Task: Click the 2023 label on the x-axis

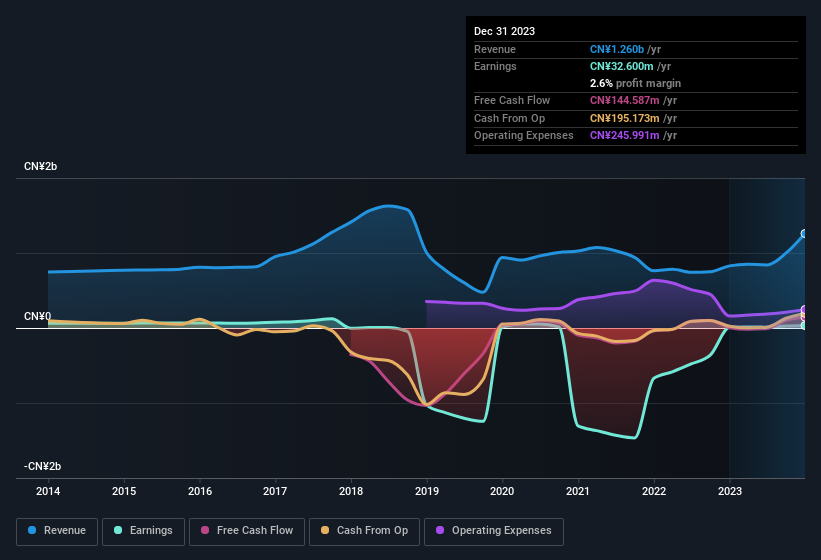Action: 730,491
